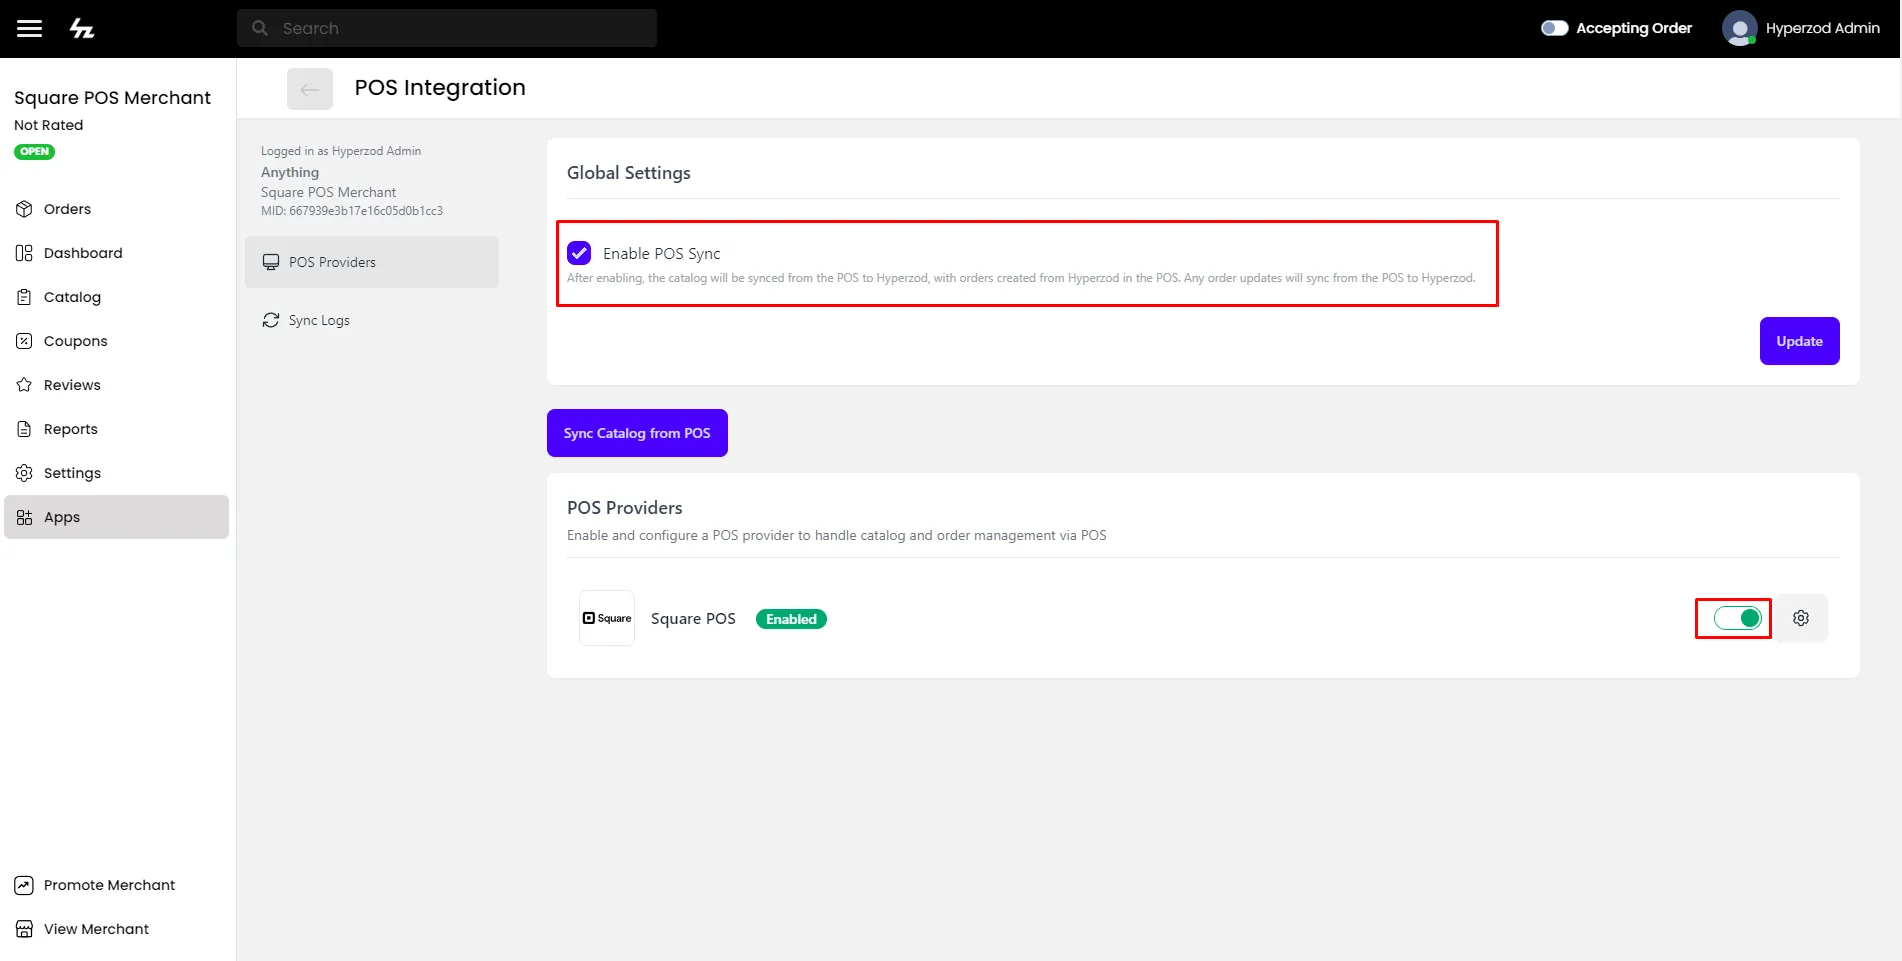Click the Update button
1902x961 pixels.
(1799, 341)
